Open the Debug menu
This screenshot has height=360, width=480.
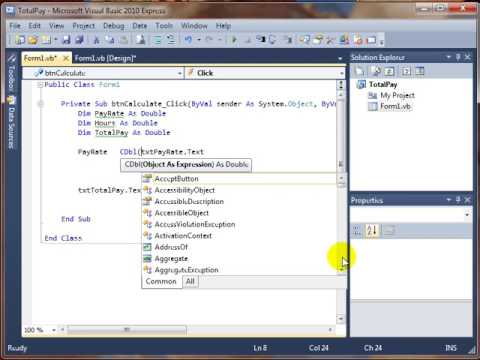tap(114, 26)
